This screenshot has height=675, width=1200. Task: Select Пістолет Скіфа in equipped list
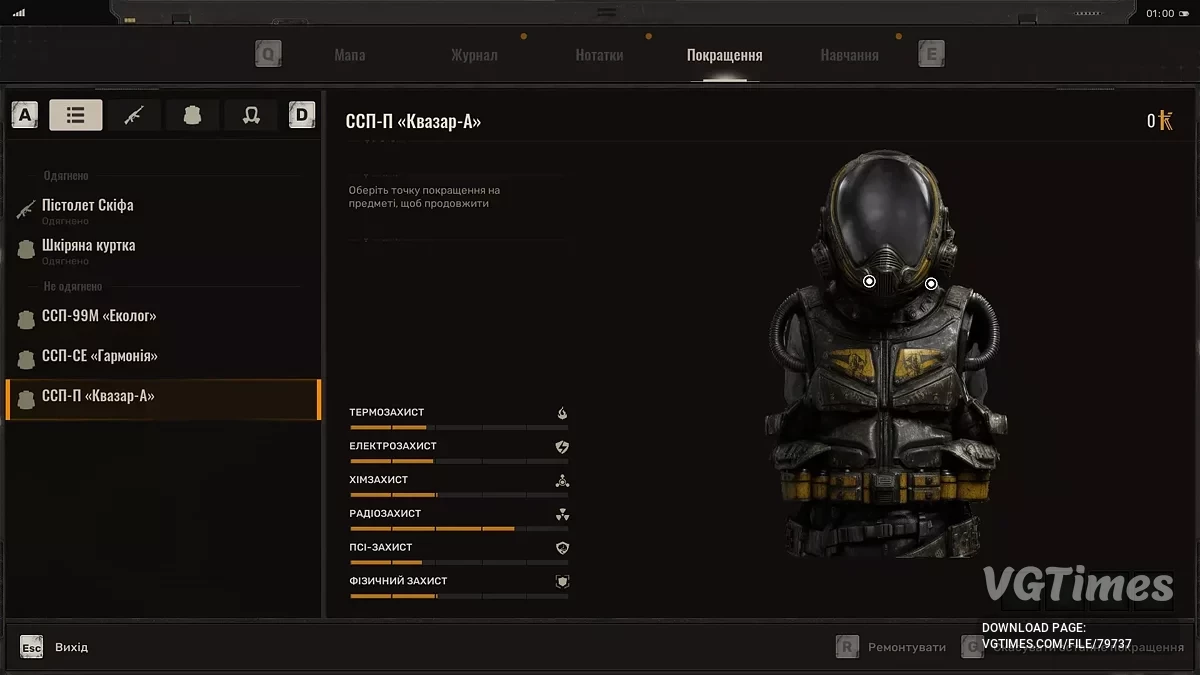click(88, 206)
